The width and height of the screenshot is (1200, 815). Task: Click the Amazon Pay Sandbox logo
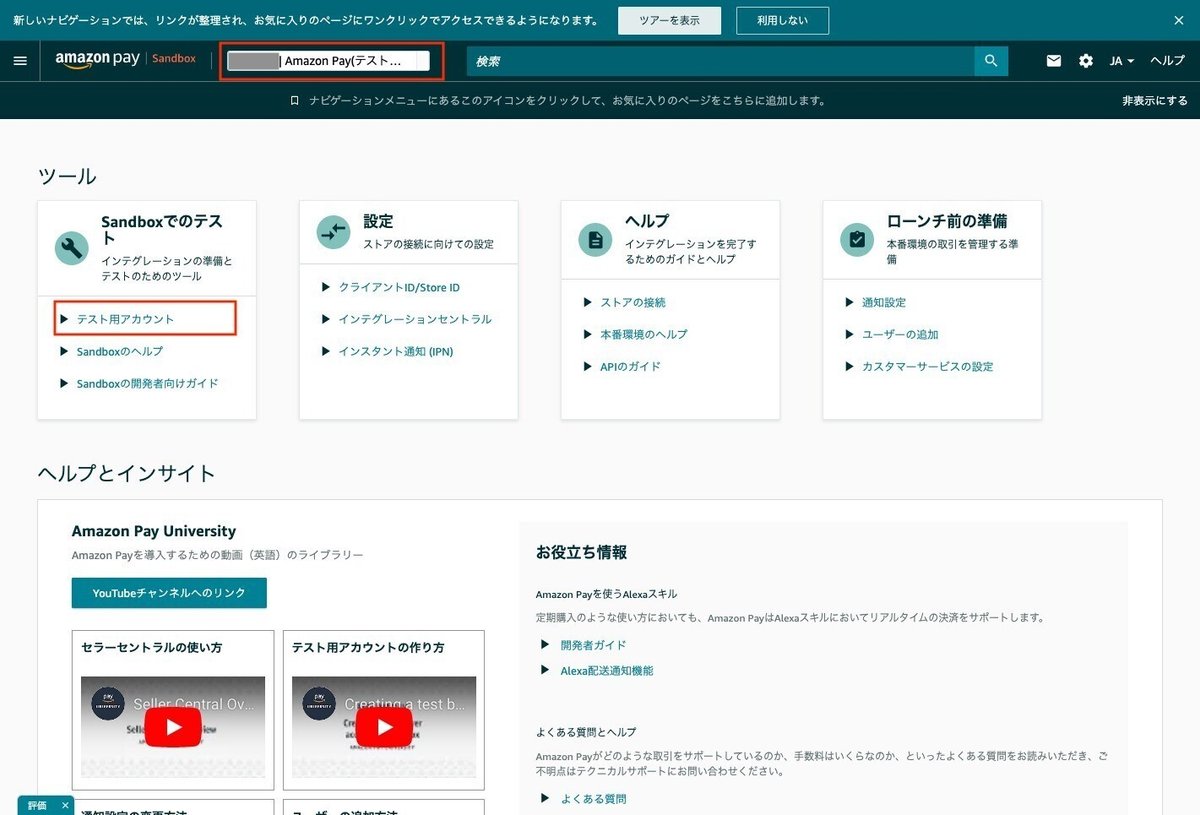(126, 60)
